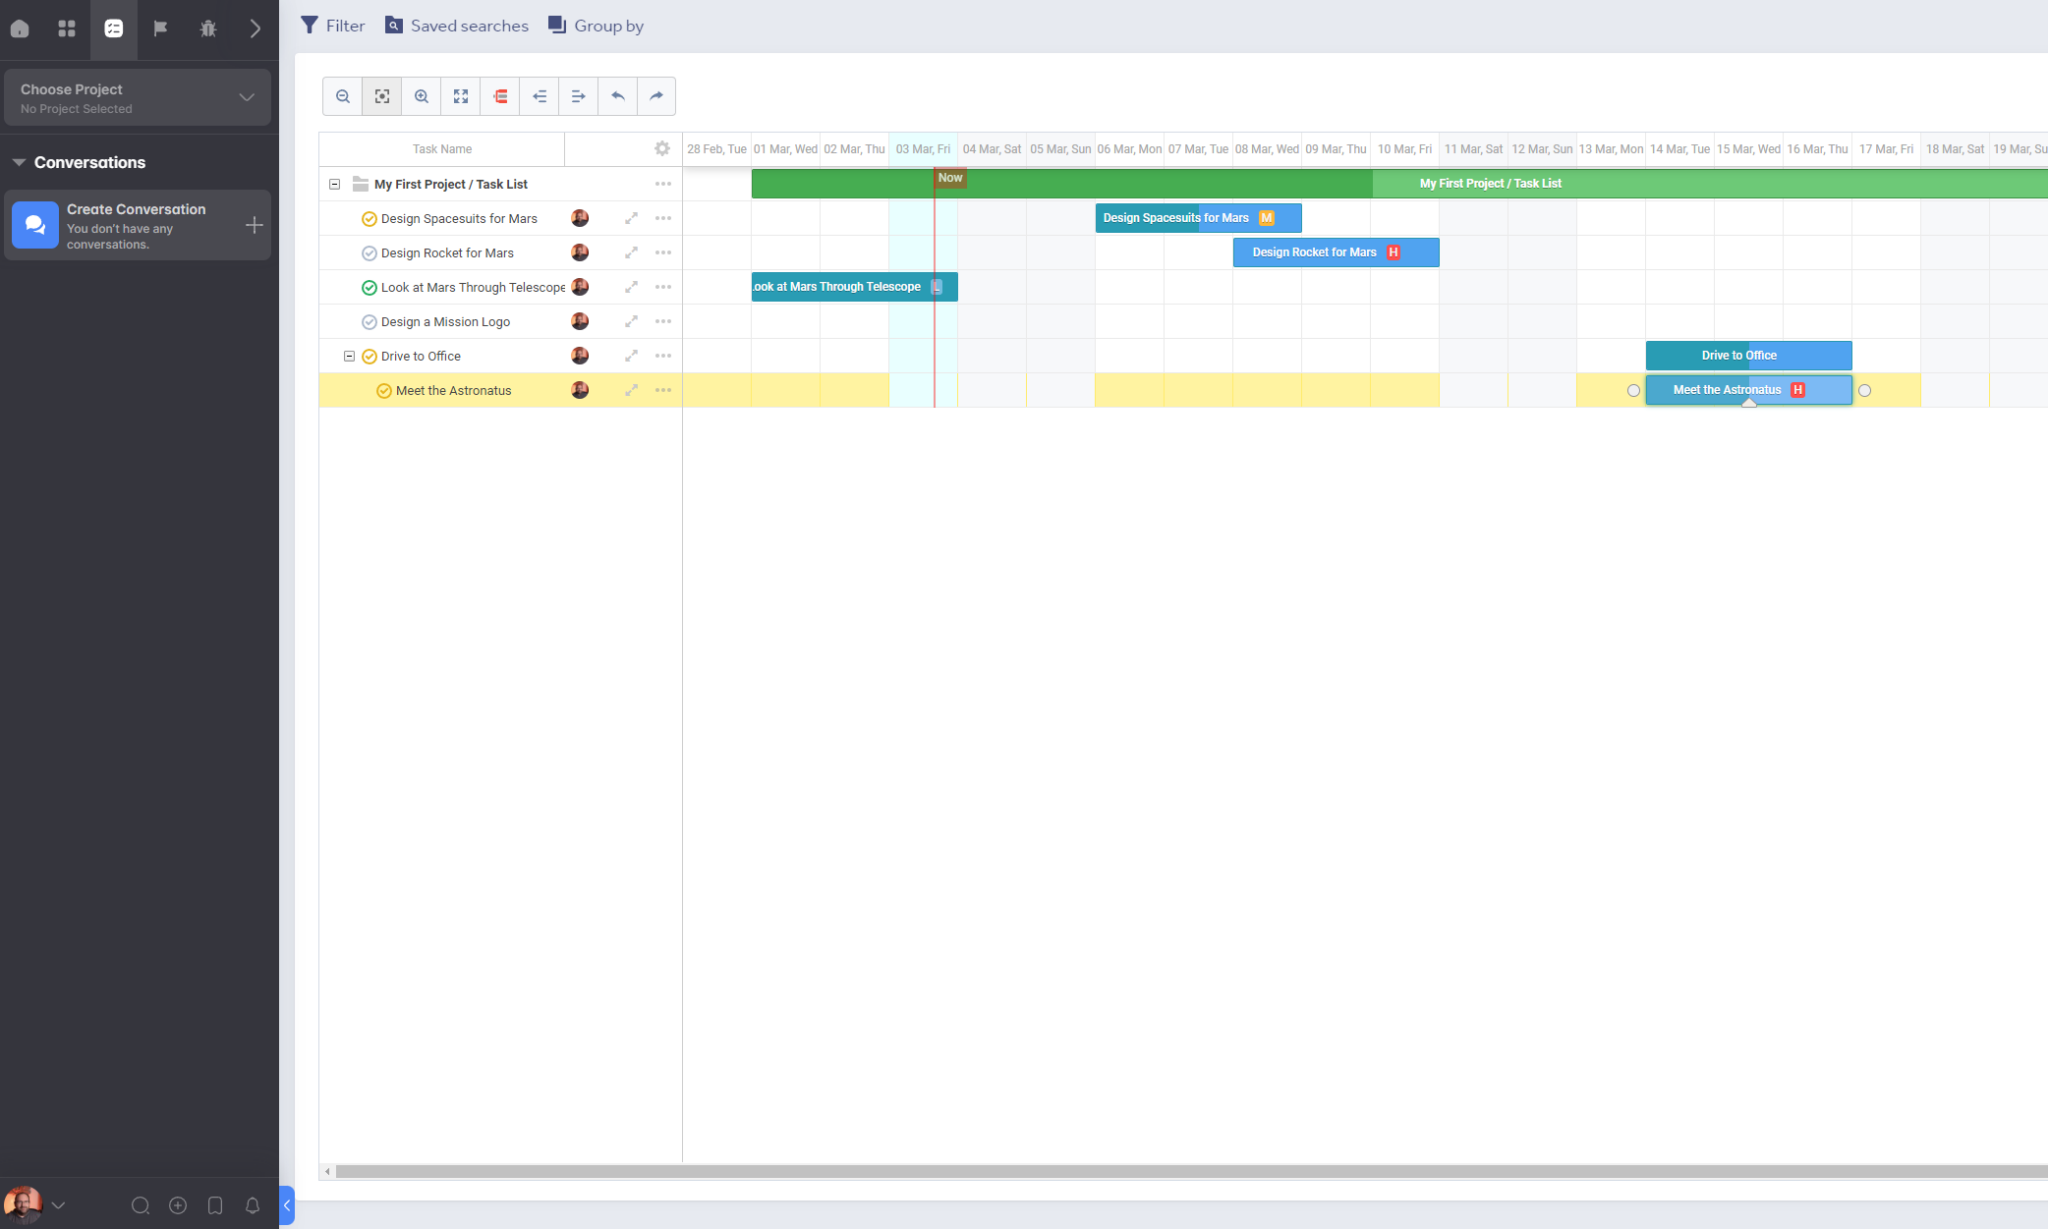The width and height of the screenshot is (2048, 1229).
Task: Open column settings gear icon
Action: tap(662, 149)
